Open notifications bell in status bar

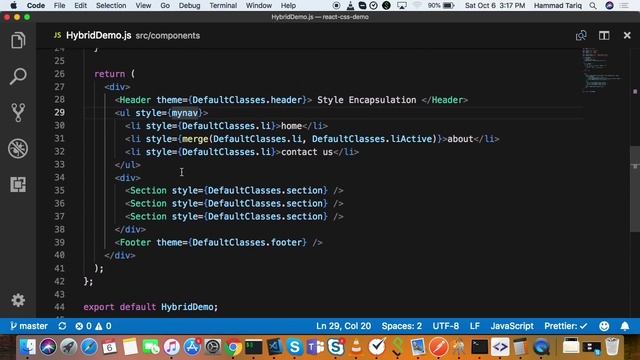[625, 326]
